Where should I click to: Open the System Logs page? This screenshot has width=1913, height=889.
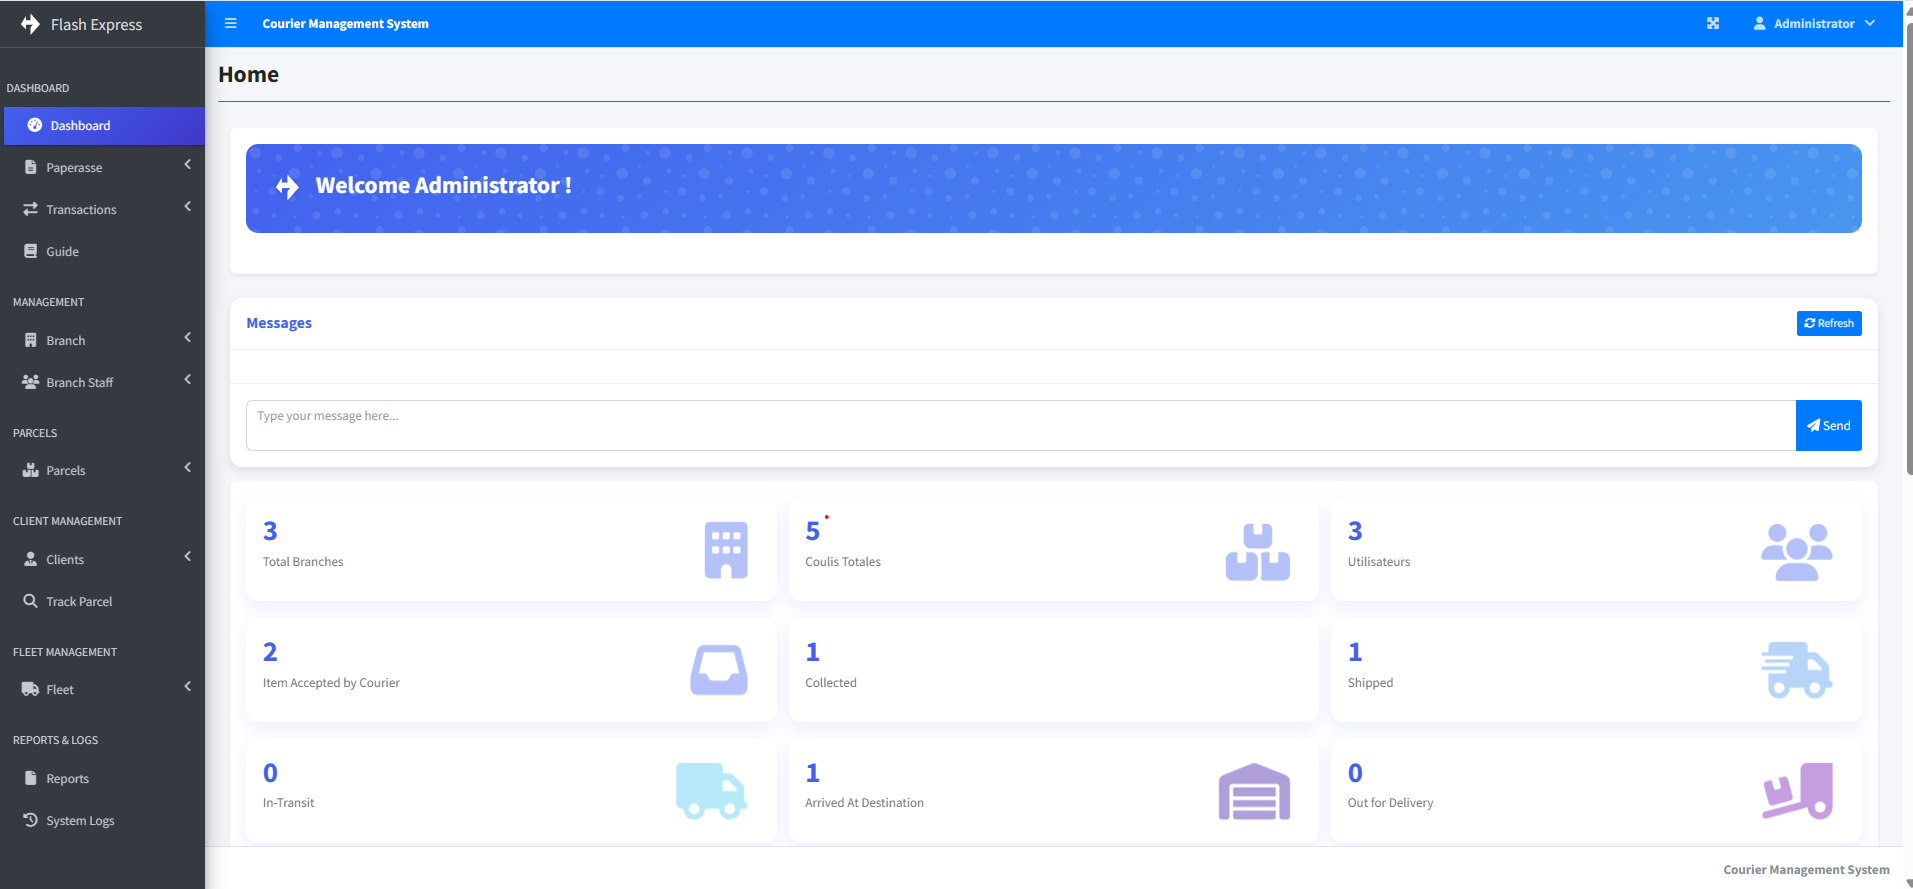click(80, 820)
